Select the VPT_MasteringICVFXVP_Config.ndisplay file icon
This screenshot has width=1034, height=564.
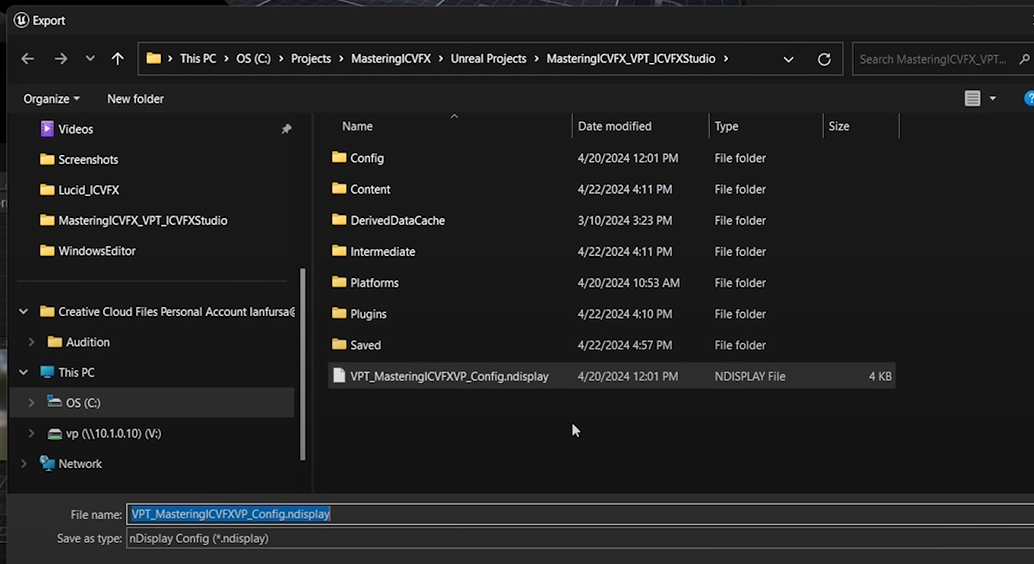pos(339,376)
